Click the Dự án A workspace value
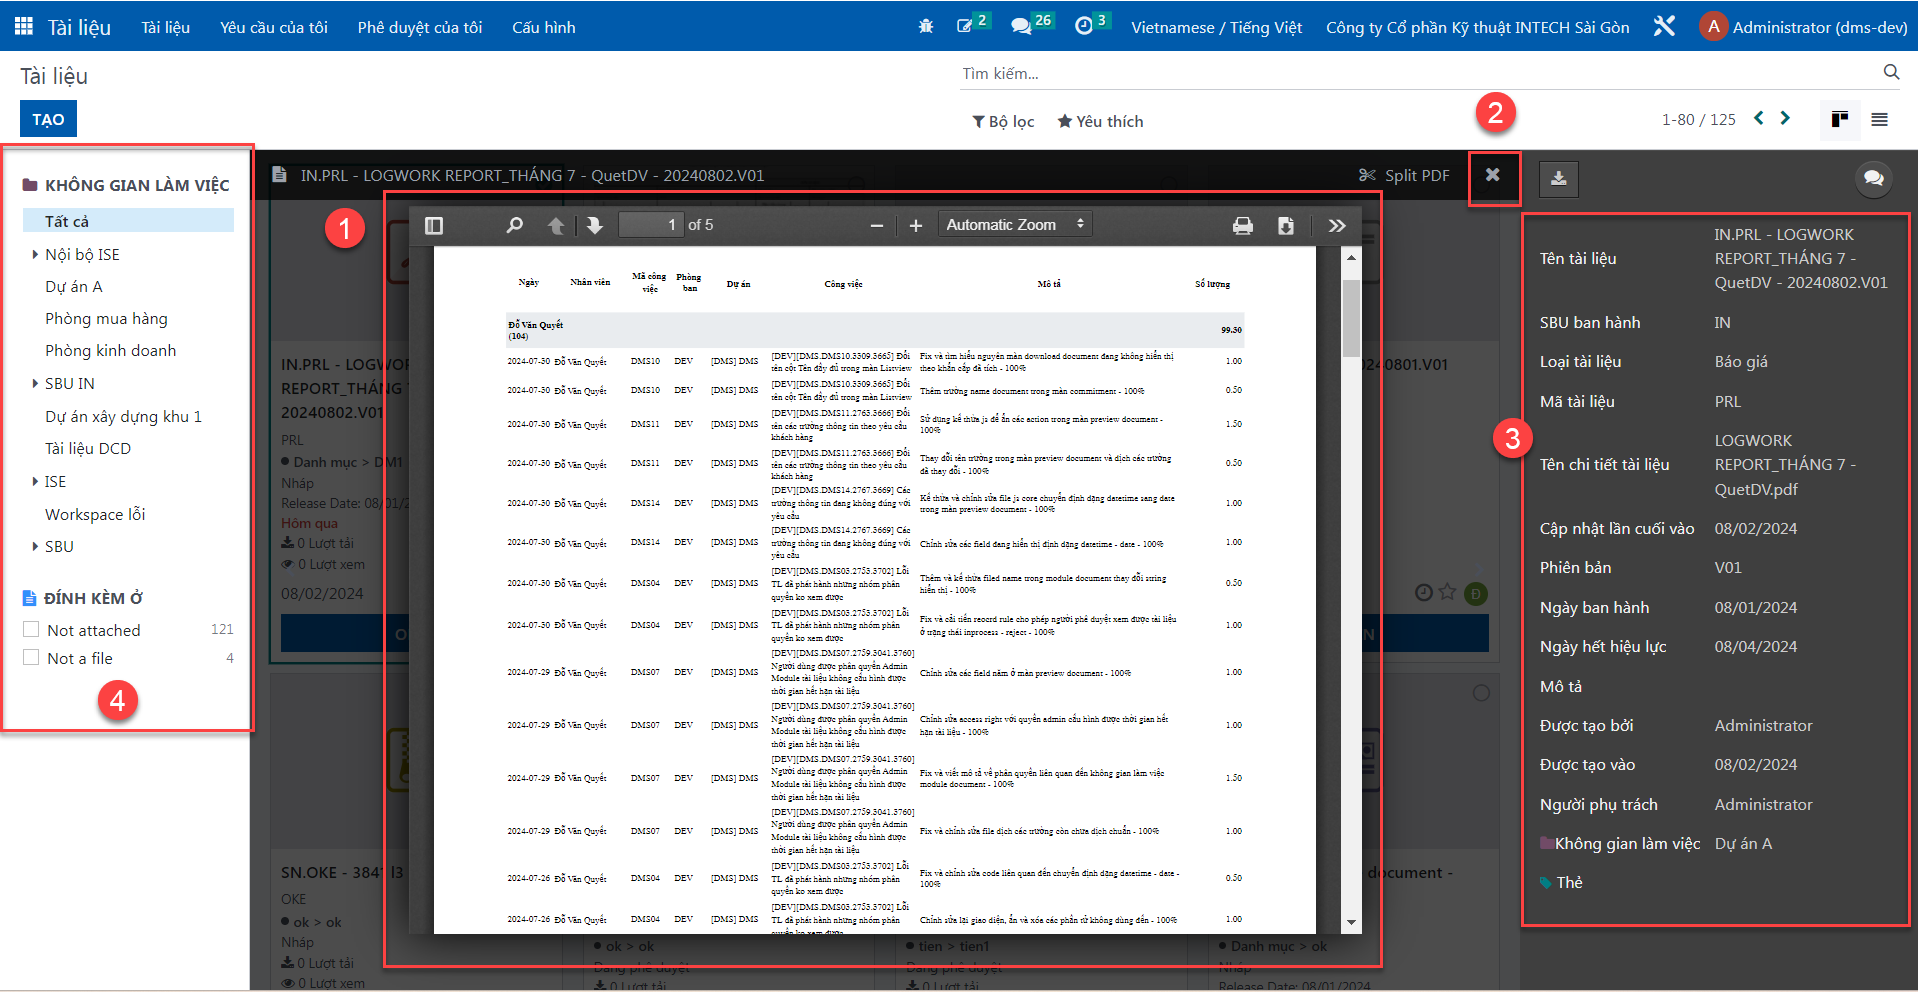Image resolution: width=1918 pixels, height=992 pixels. 1743,843
